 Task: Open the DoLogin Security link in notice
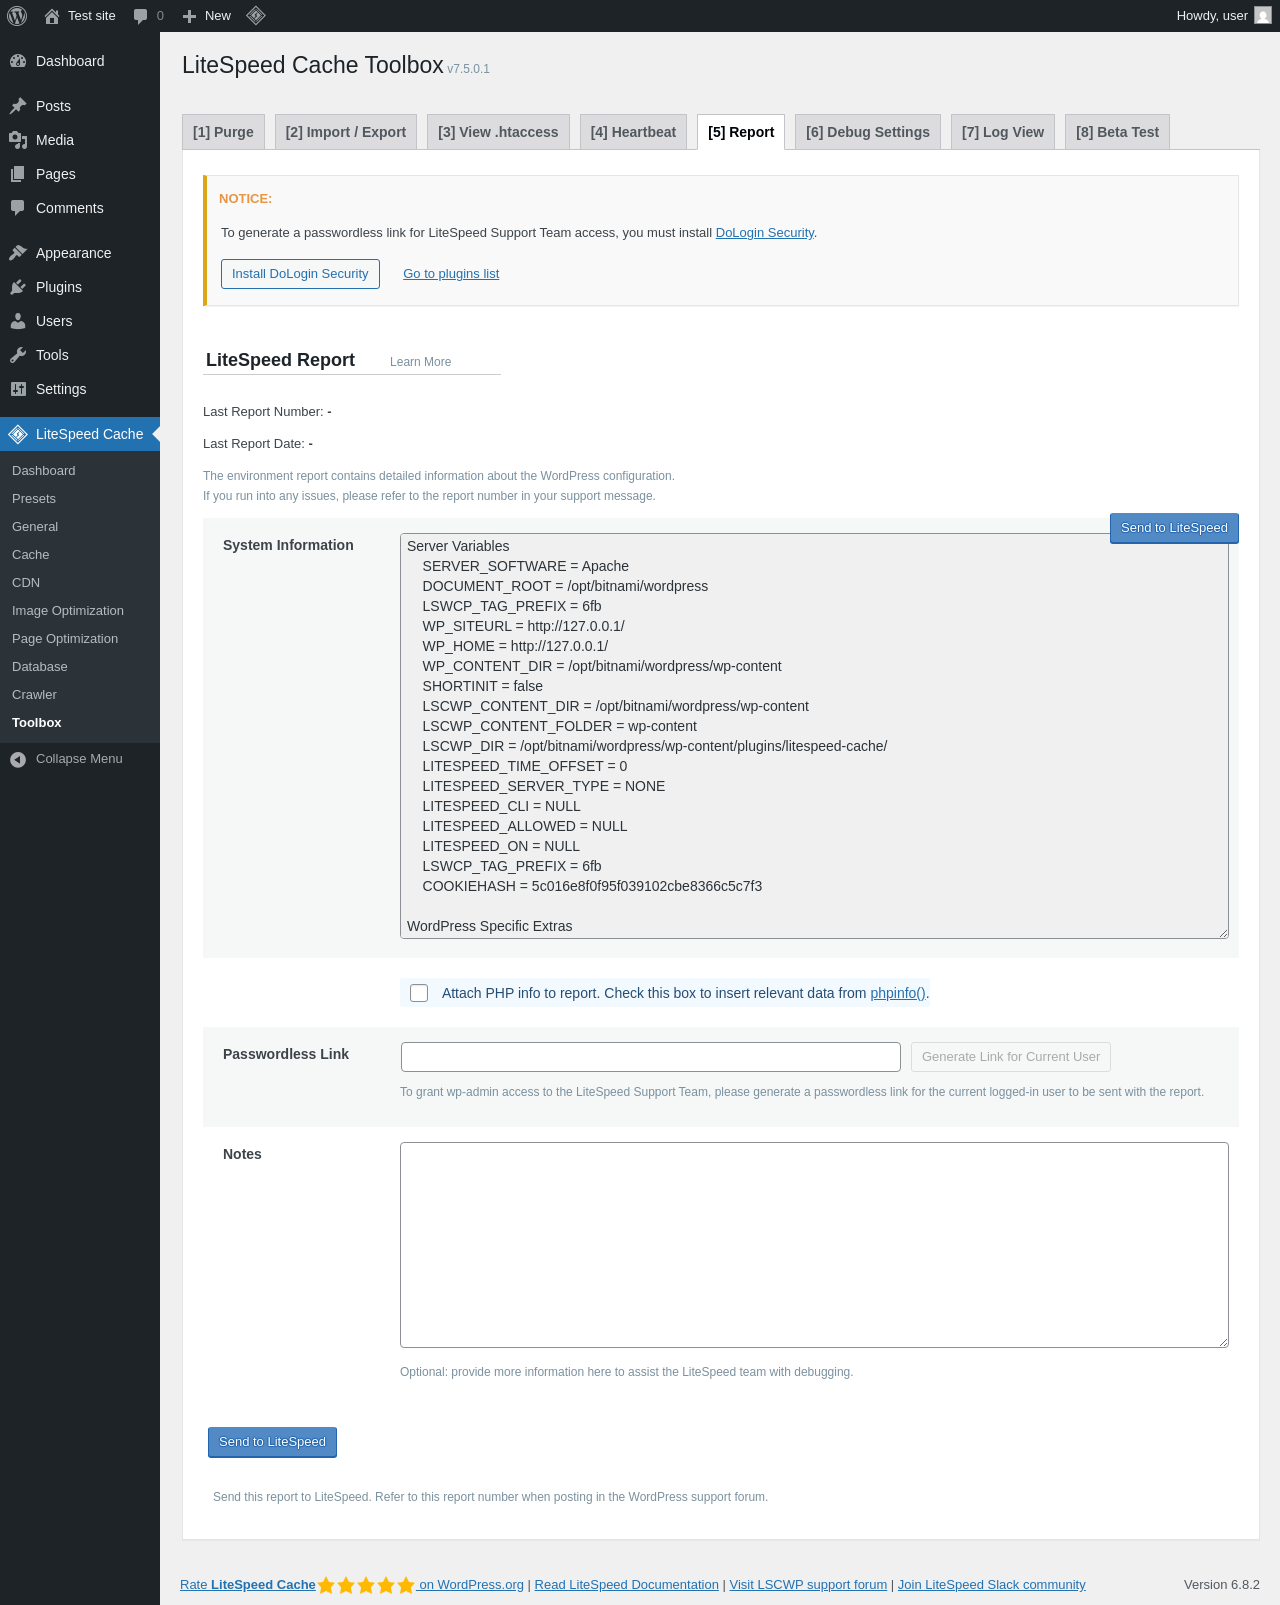click(x=765, y=233)
